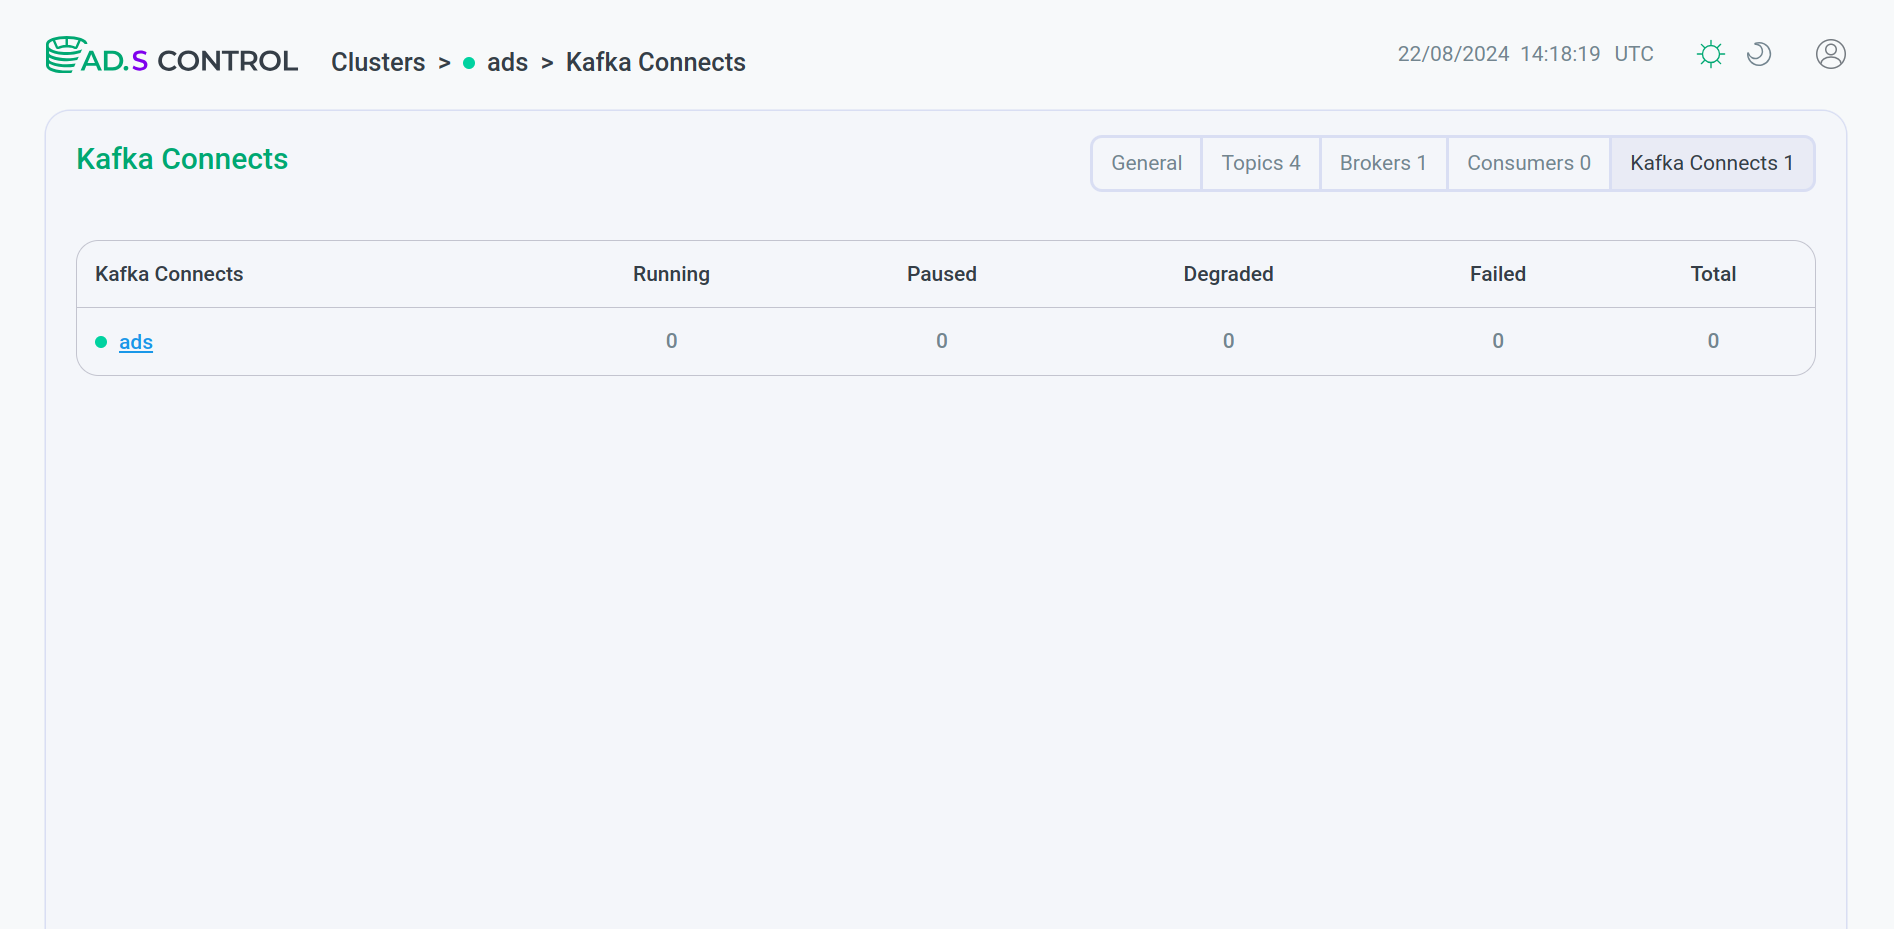1894x929 pixels.
Task: Go to Clusters in the breadcrumb
Action: [x=378, y=62]
